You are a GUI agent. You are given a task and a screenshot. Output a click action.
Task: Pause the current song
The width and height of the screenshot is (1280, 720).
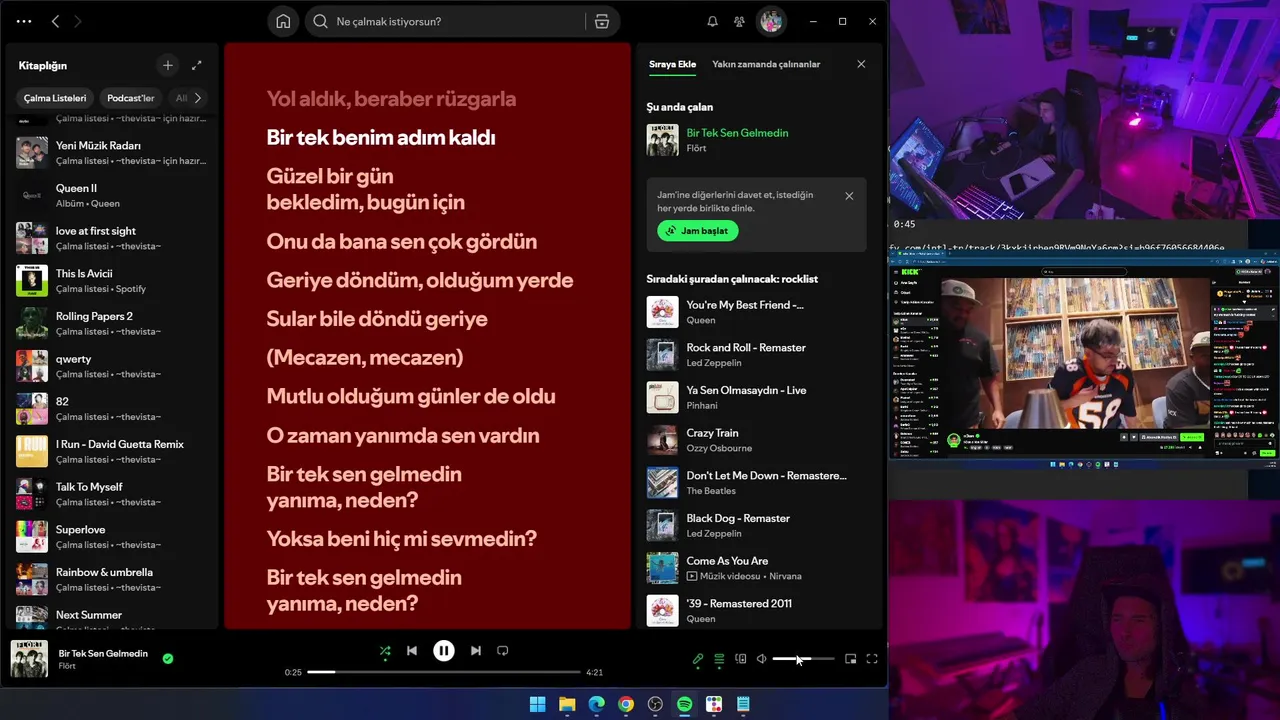point(444,651)
